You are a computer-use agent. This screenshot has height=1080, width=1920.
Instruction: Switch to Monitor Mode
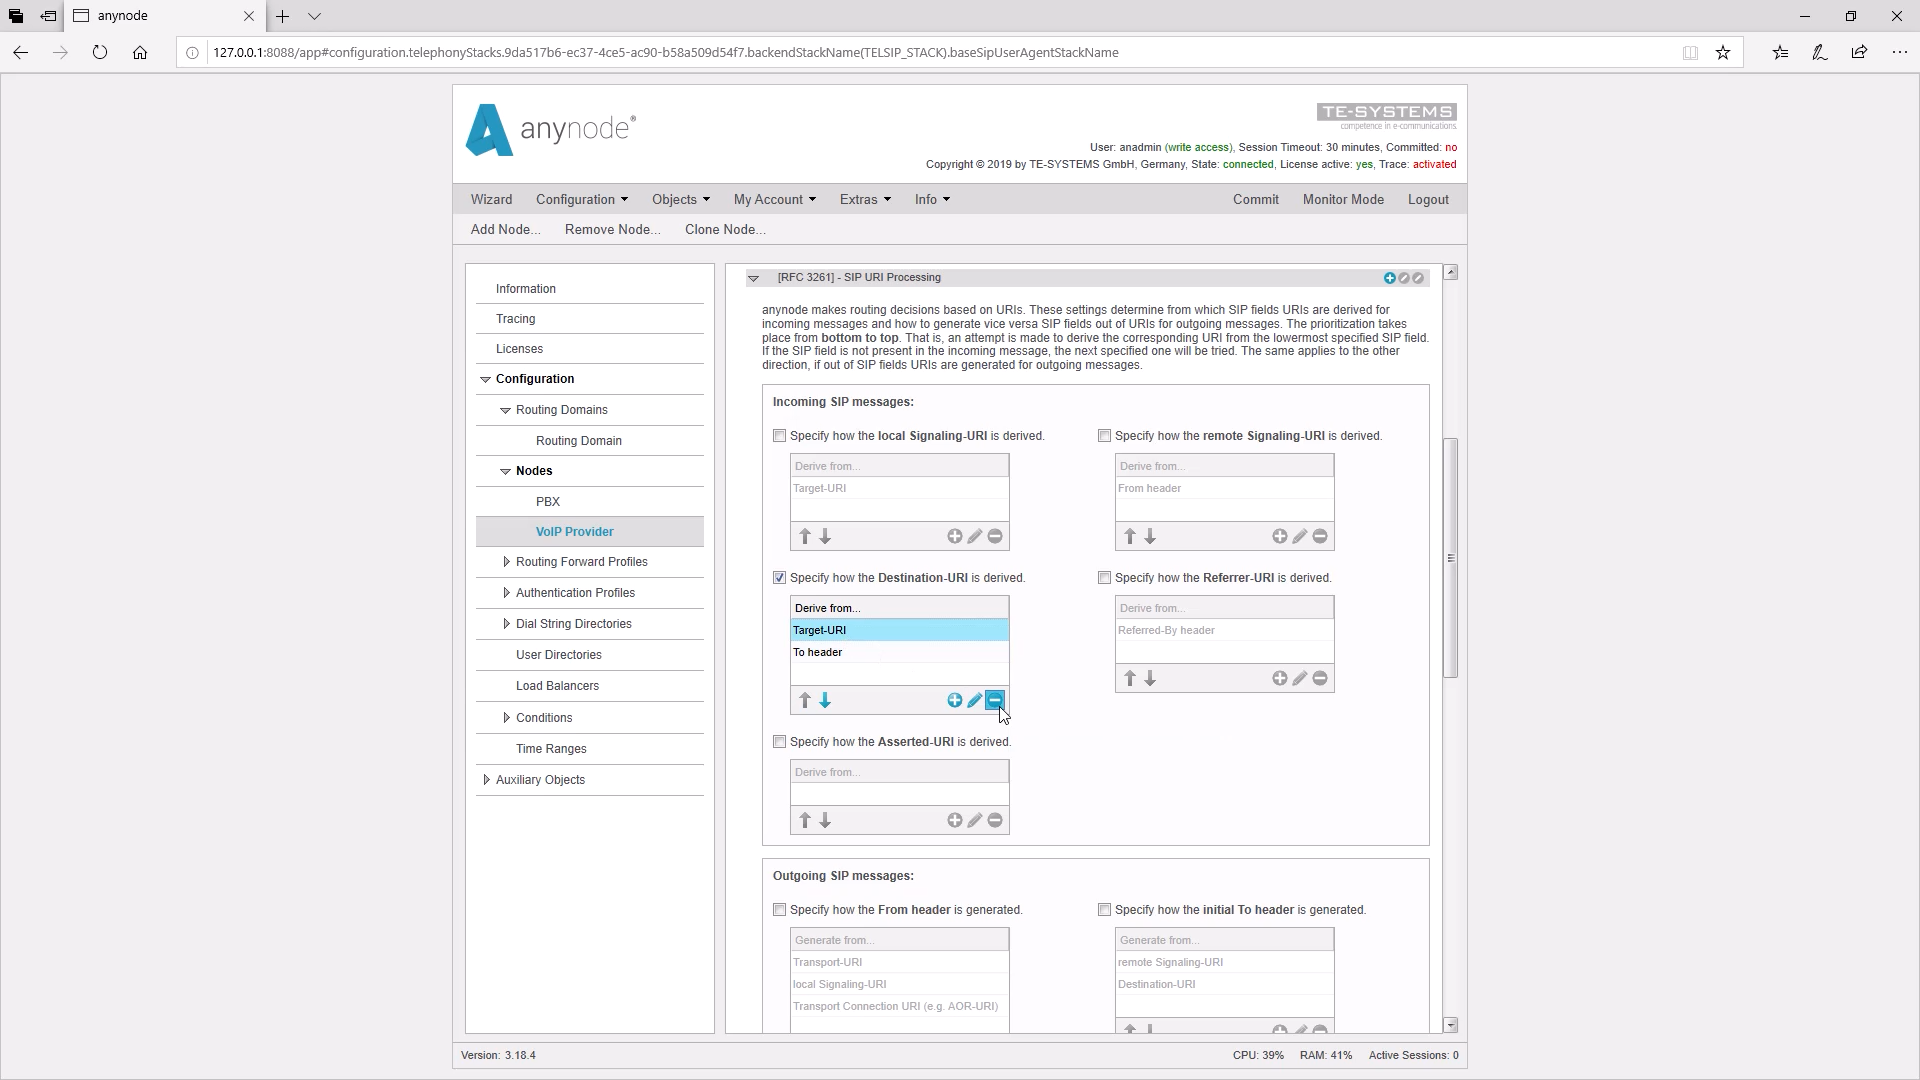1343,200
